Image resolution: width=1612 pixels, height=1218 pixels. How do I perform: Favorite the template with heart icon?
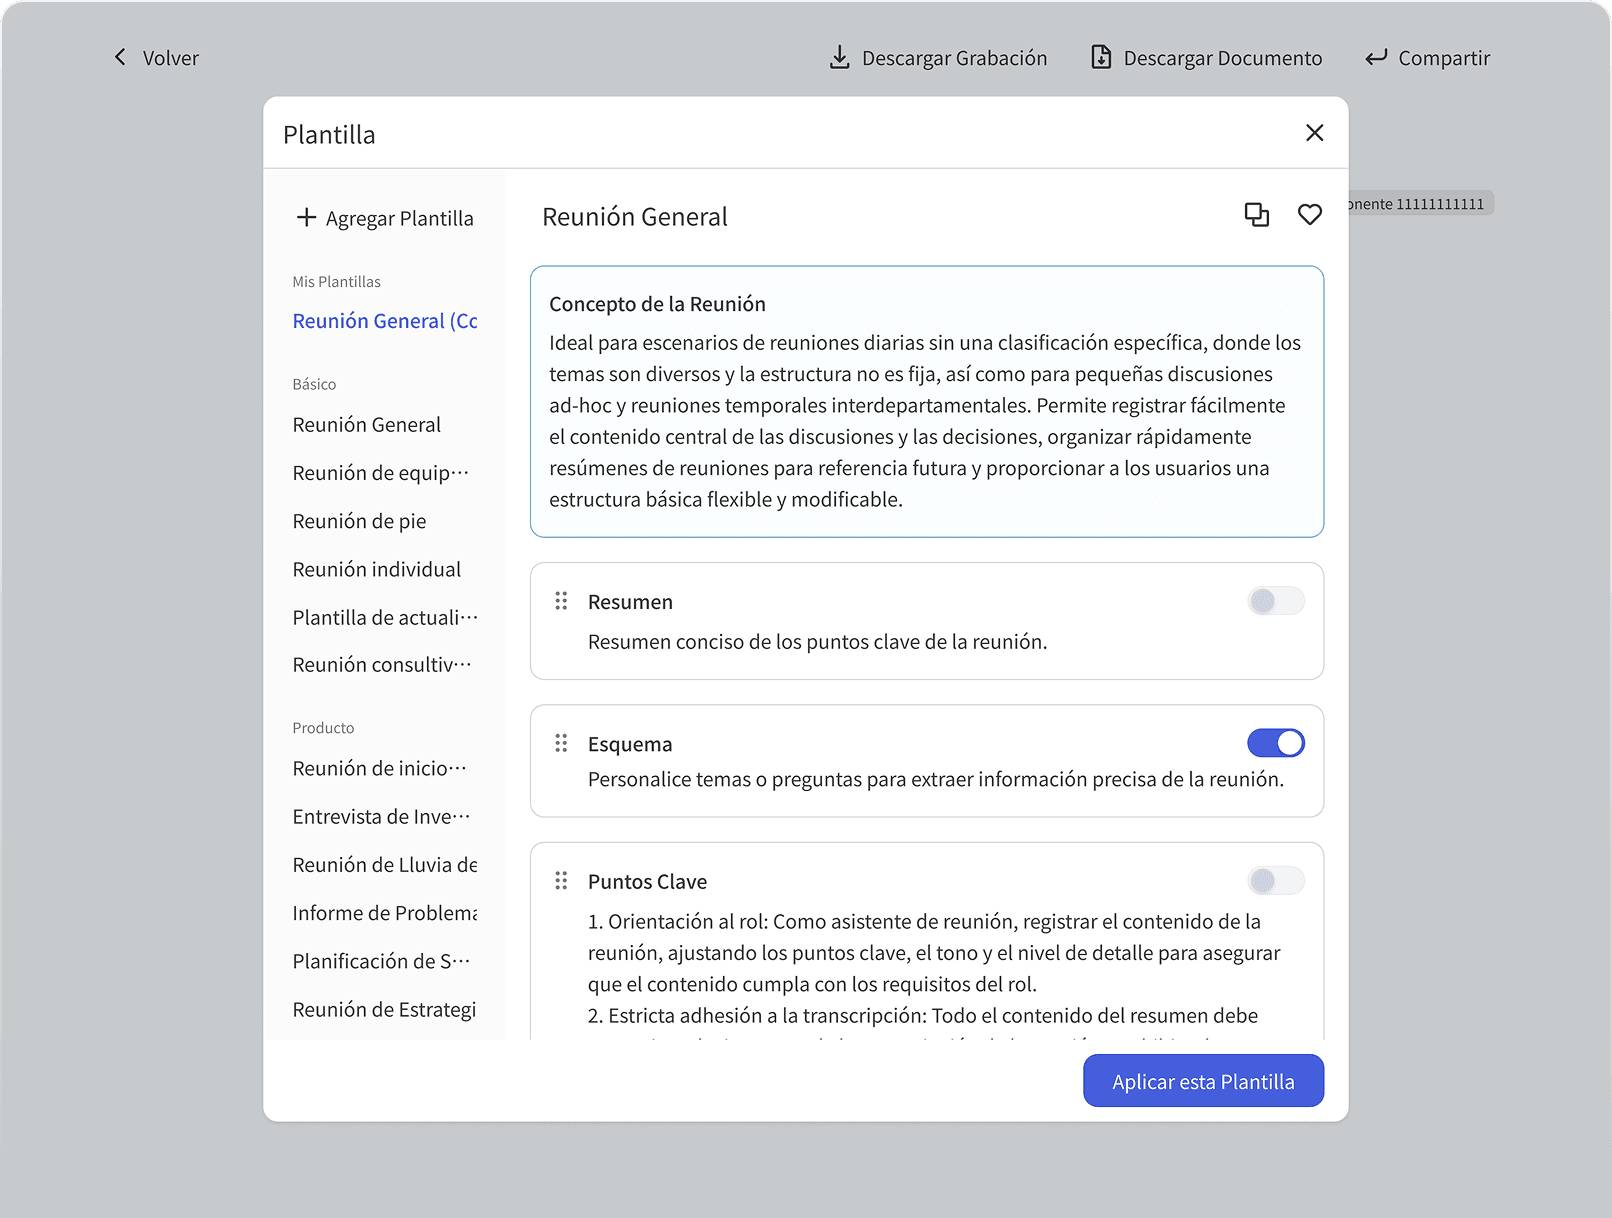[x=1309, y=215]
